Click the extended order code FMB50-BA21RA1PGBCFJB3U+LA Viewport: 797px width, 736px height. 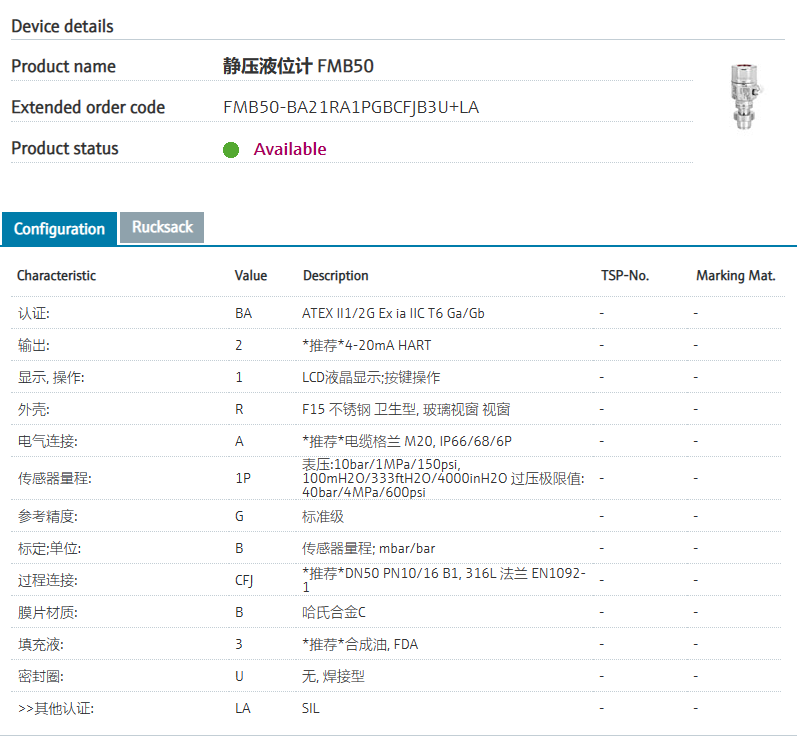point(351,108)
